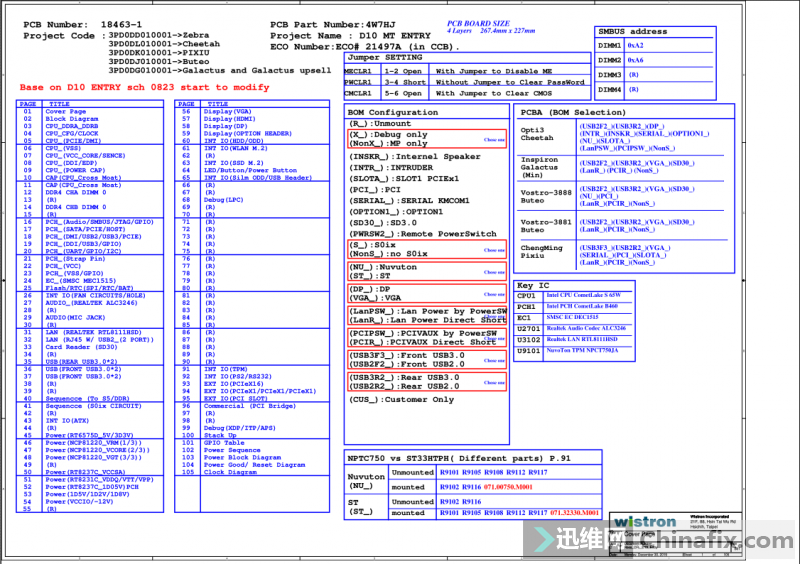Select red part number 071.00750.M001
This screenshot has height=564, width=800.
[508, 487]
